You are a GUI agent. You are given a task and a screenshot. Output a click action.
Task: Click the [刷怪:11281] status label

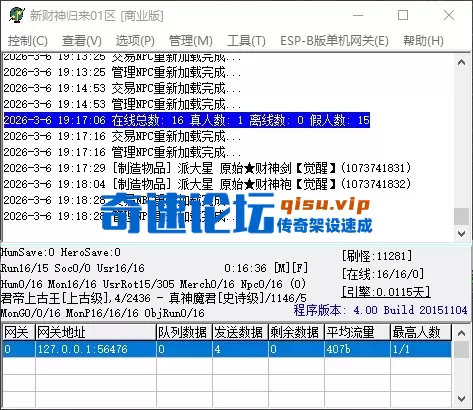click(377, 256)
